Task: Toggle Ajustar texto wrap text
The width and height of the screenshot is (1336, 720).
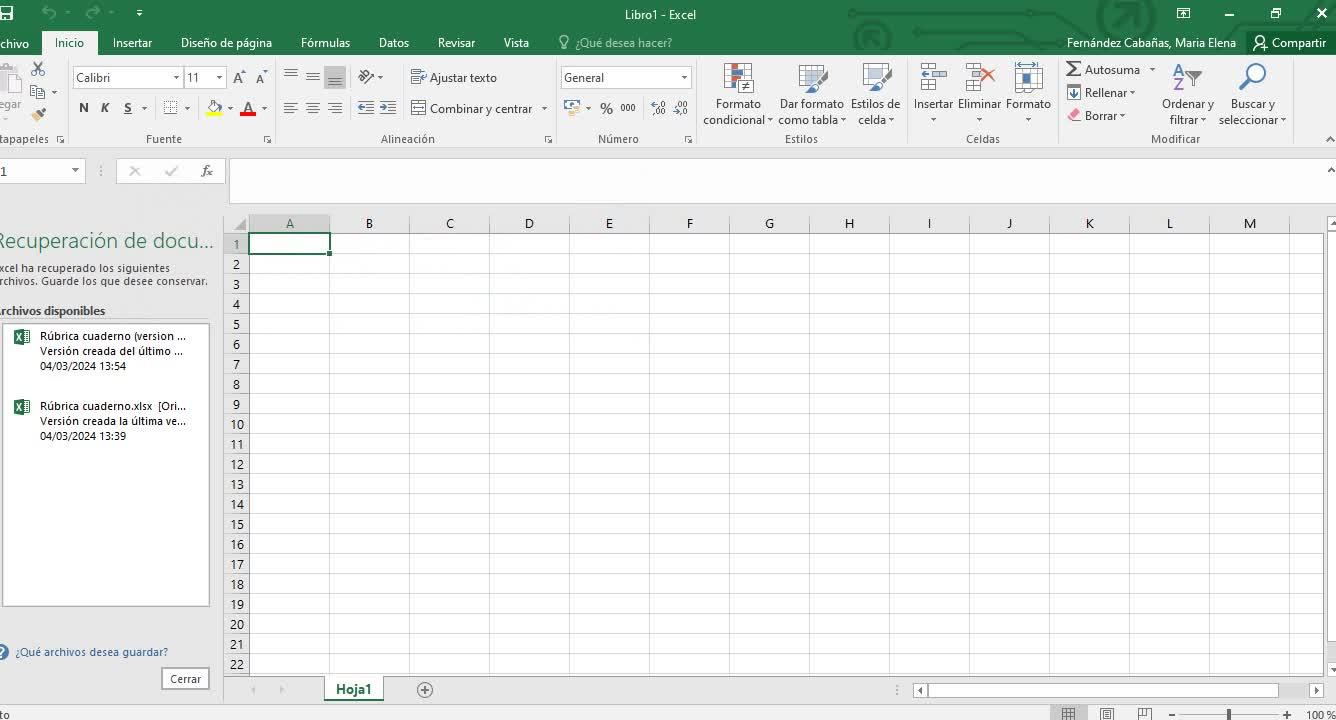Action: pos(454,77)
